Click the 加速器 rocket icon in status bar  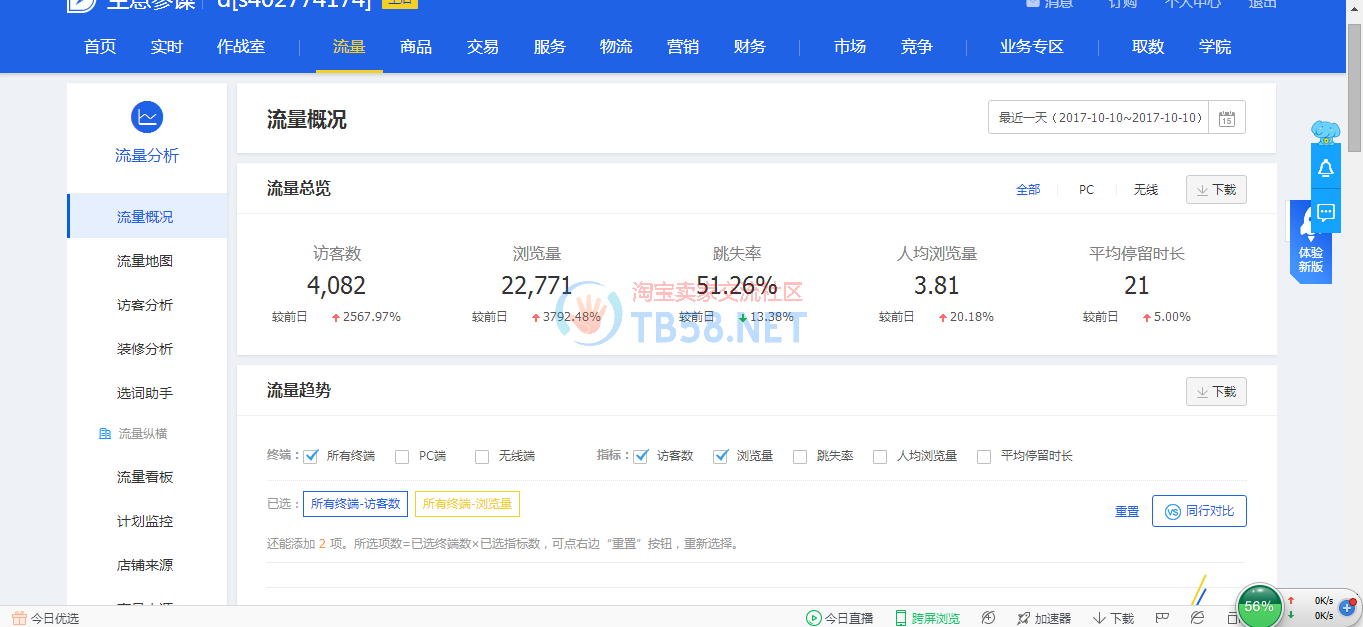click(x=1023, y=618)
